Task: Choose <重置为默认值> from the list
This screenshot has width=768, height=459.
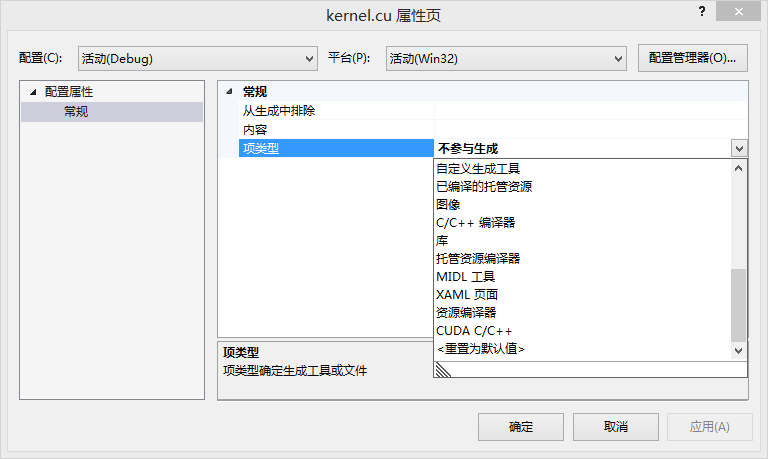Action: (x=583, y=349)
